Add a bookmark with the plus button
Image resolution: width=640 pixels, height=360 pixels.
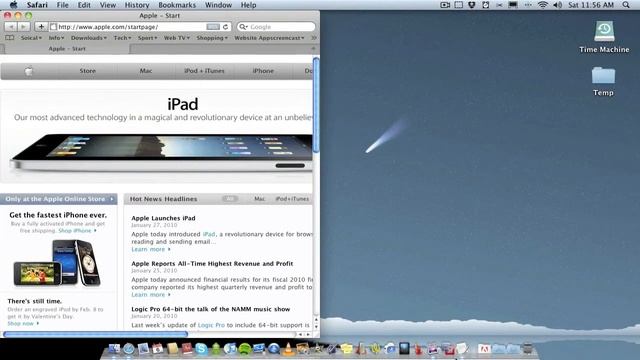click(41, 27)
